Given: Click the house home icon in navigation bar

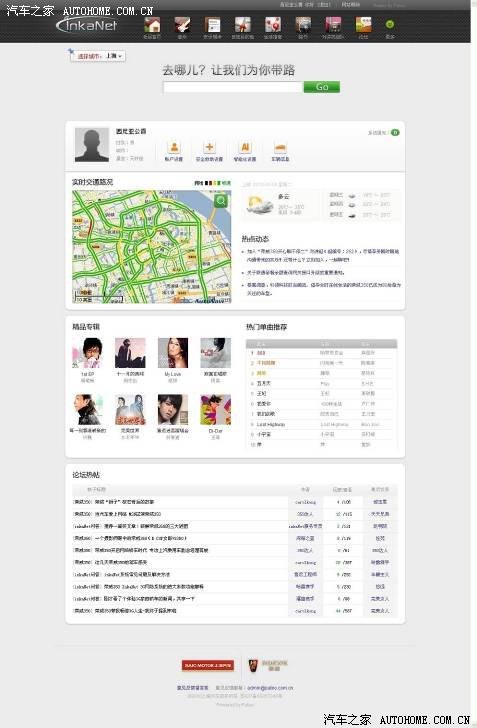Looking at the screenshot, I should pyautogui.click(x=152, y=25).
